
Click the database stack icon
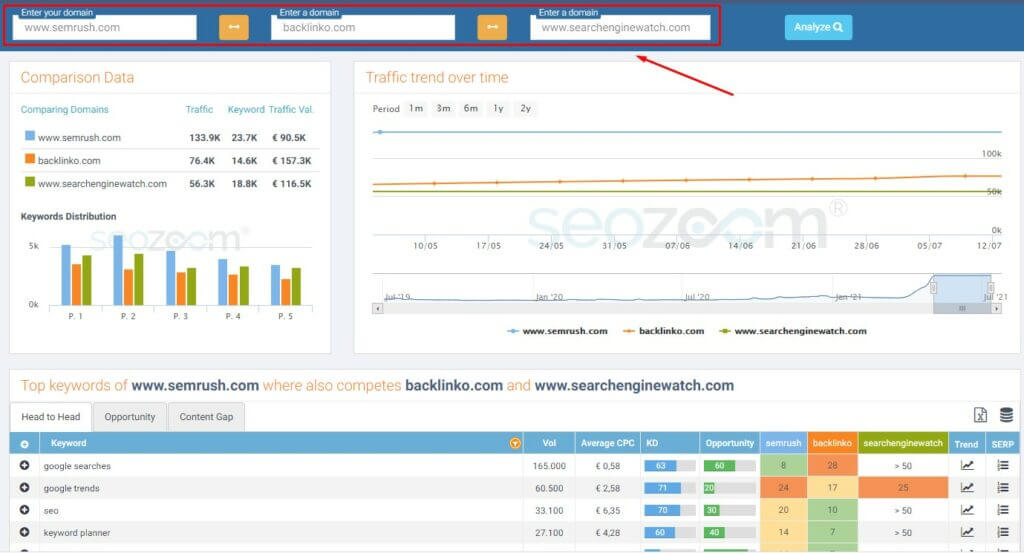click(x=1005, y=415)
